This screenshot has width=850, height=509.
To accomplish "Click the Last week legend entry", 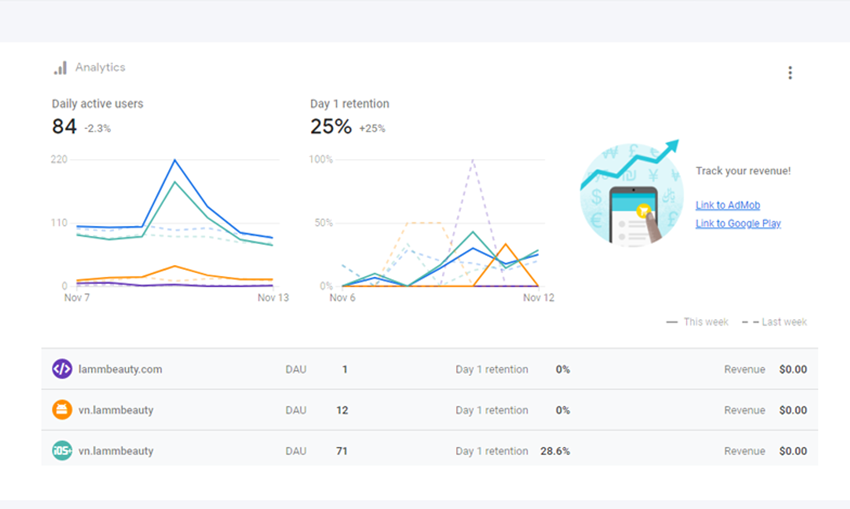I will [774, 322].
